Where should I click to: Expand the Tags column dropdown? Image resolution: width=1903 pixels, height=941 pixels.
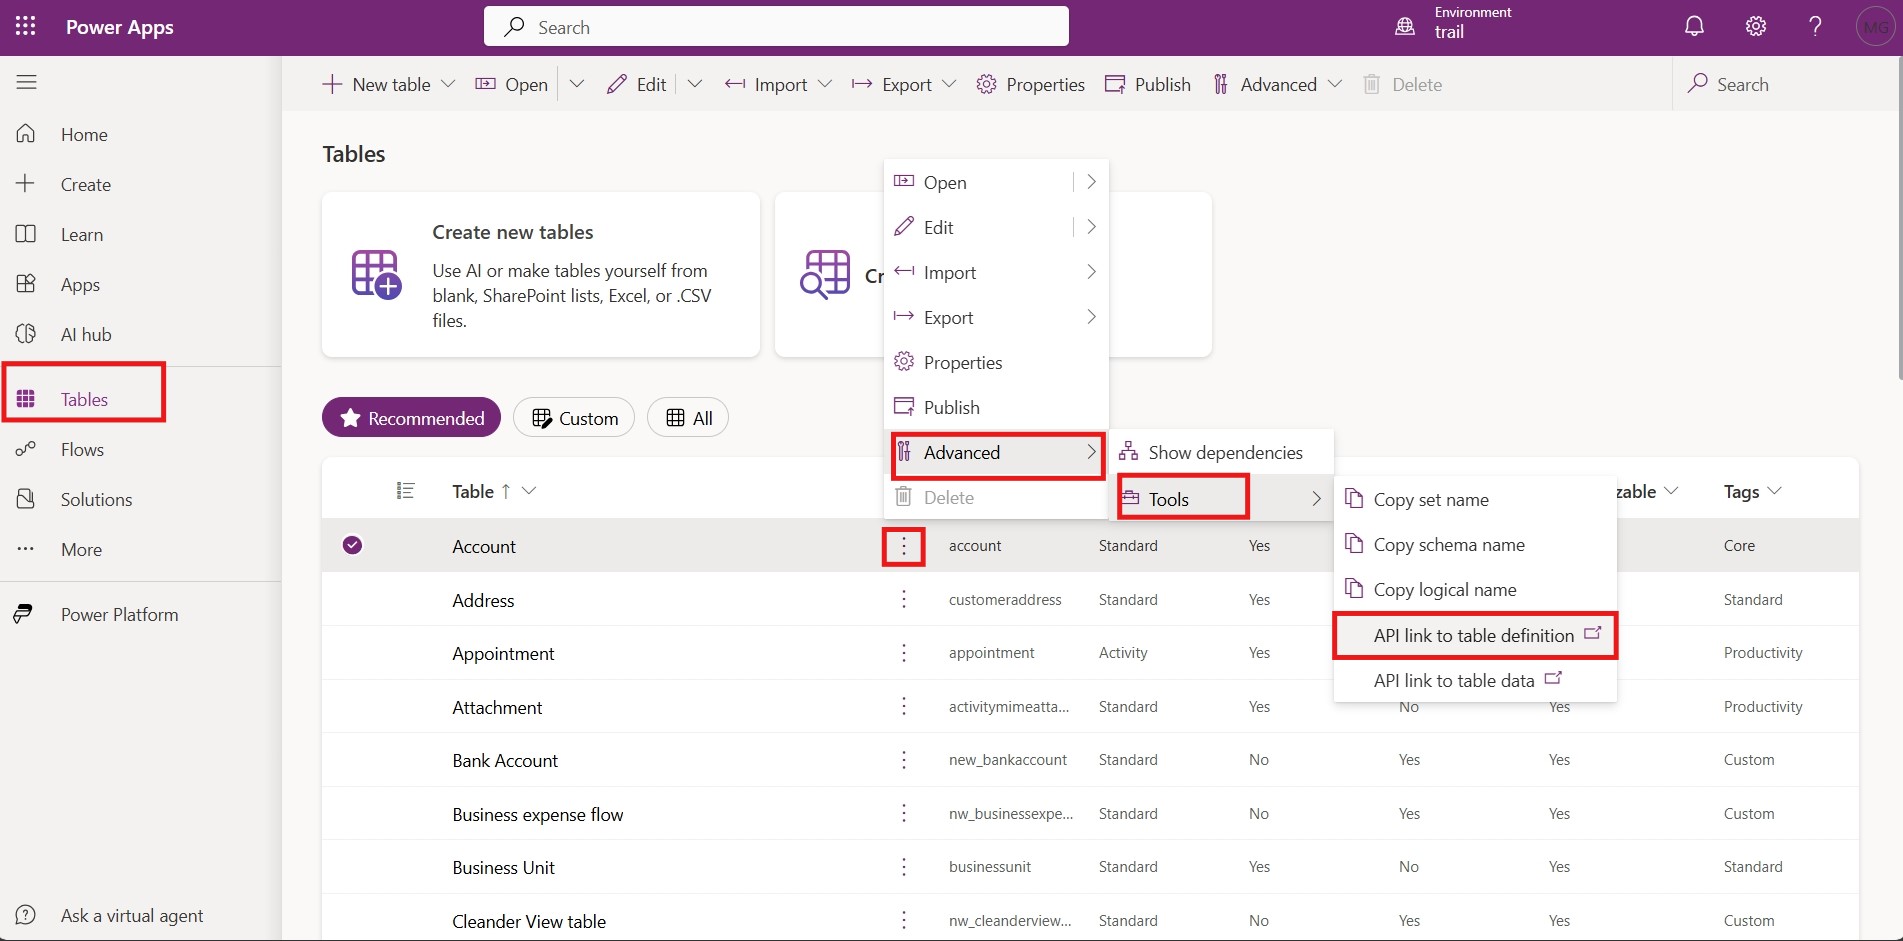pyautogui.click(x=1774, y=491)
